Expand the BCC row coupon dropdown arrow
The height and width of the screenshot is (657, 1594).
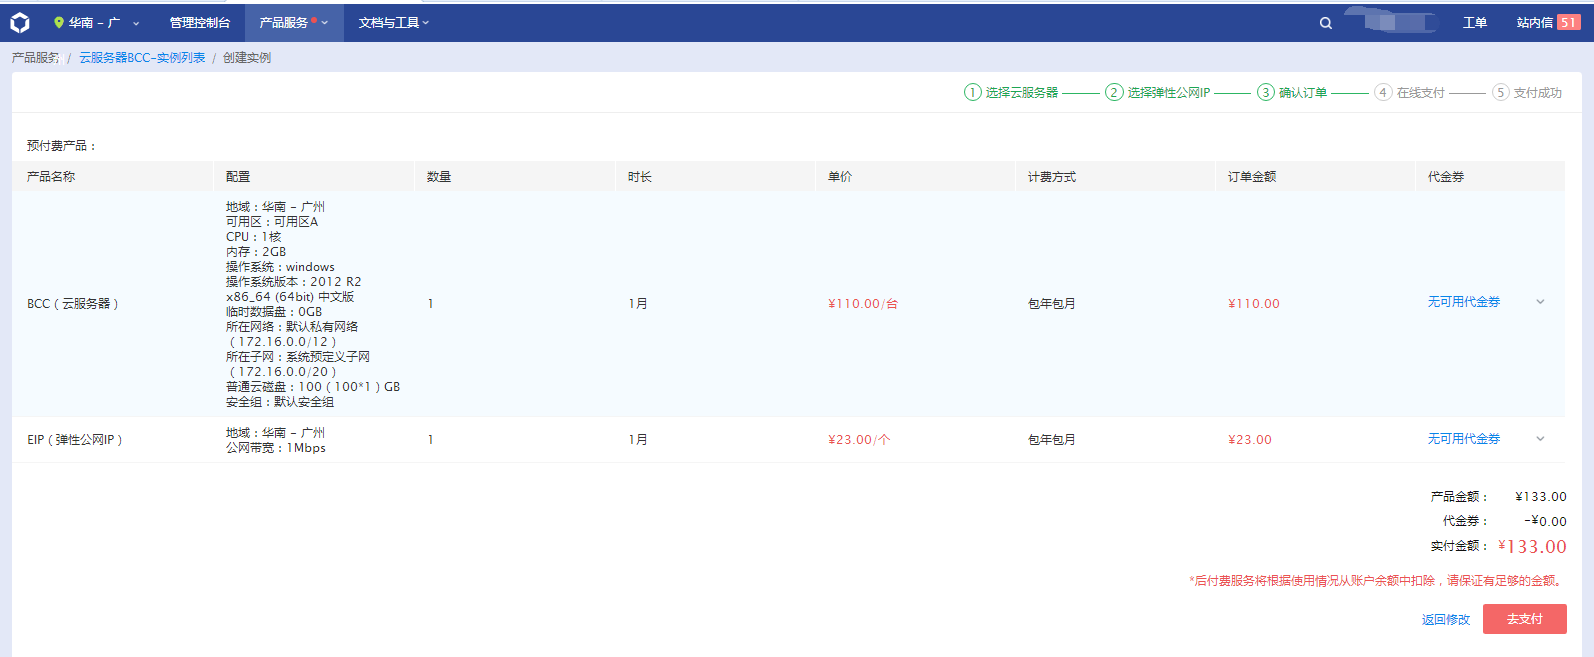pyautogui.click(x=1540, y=302)
